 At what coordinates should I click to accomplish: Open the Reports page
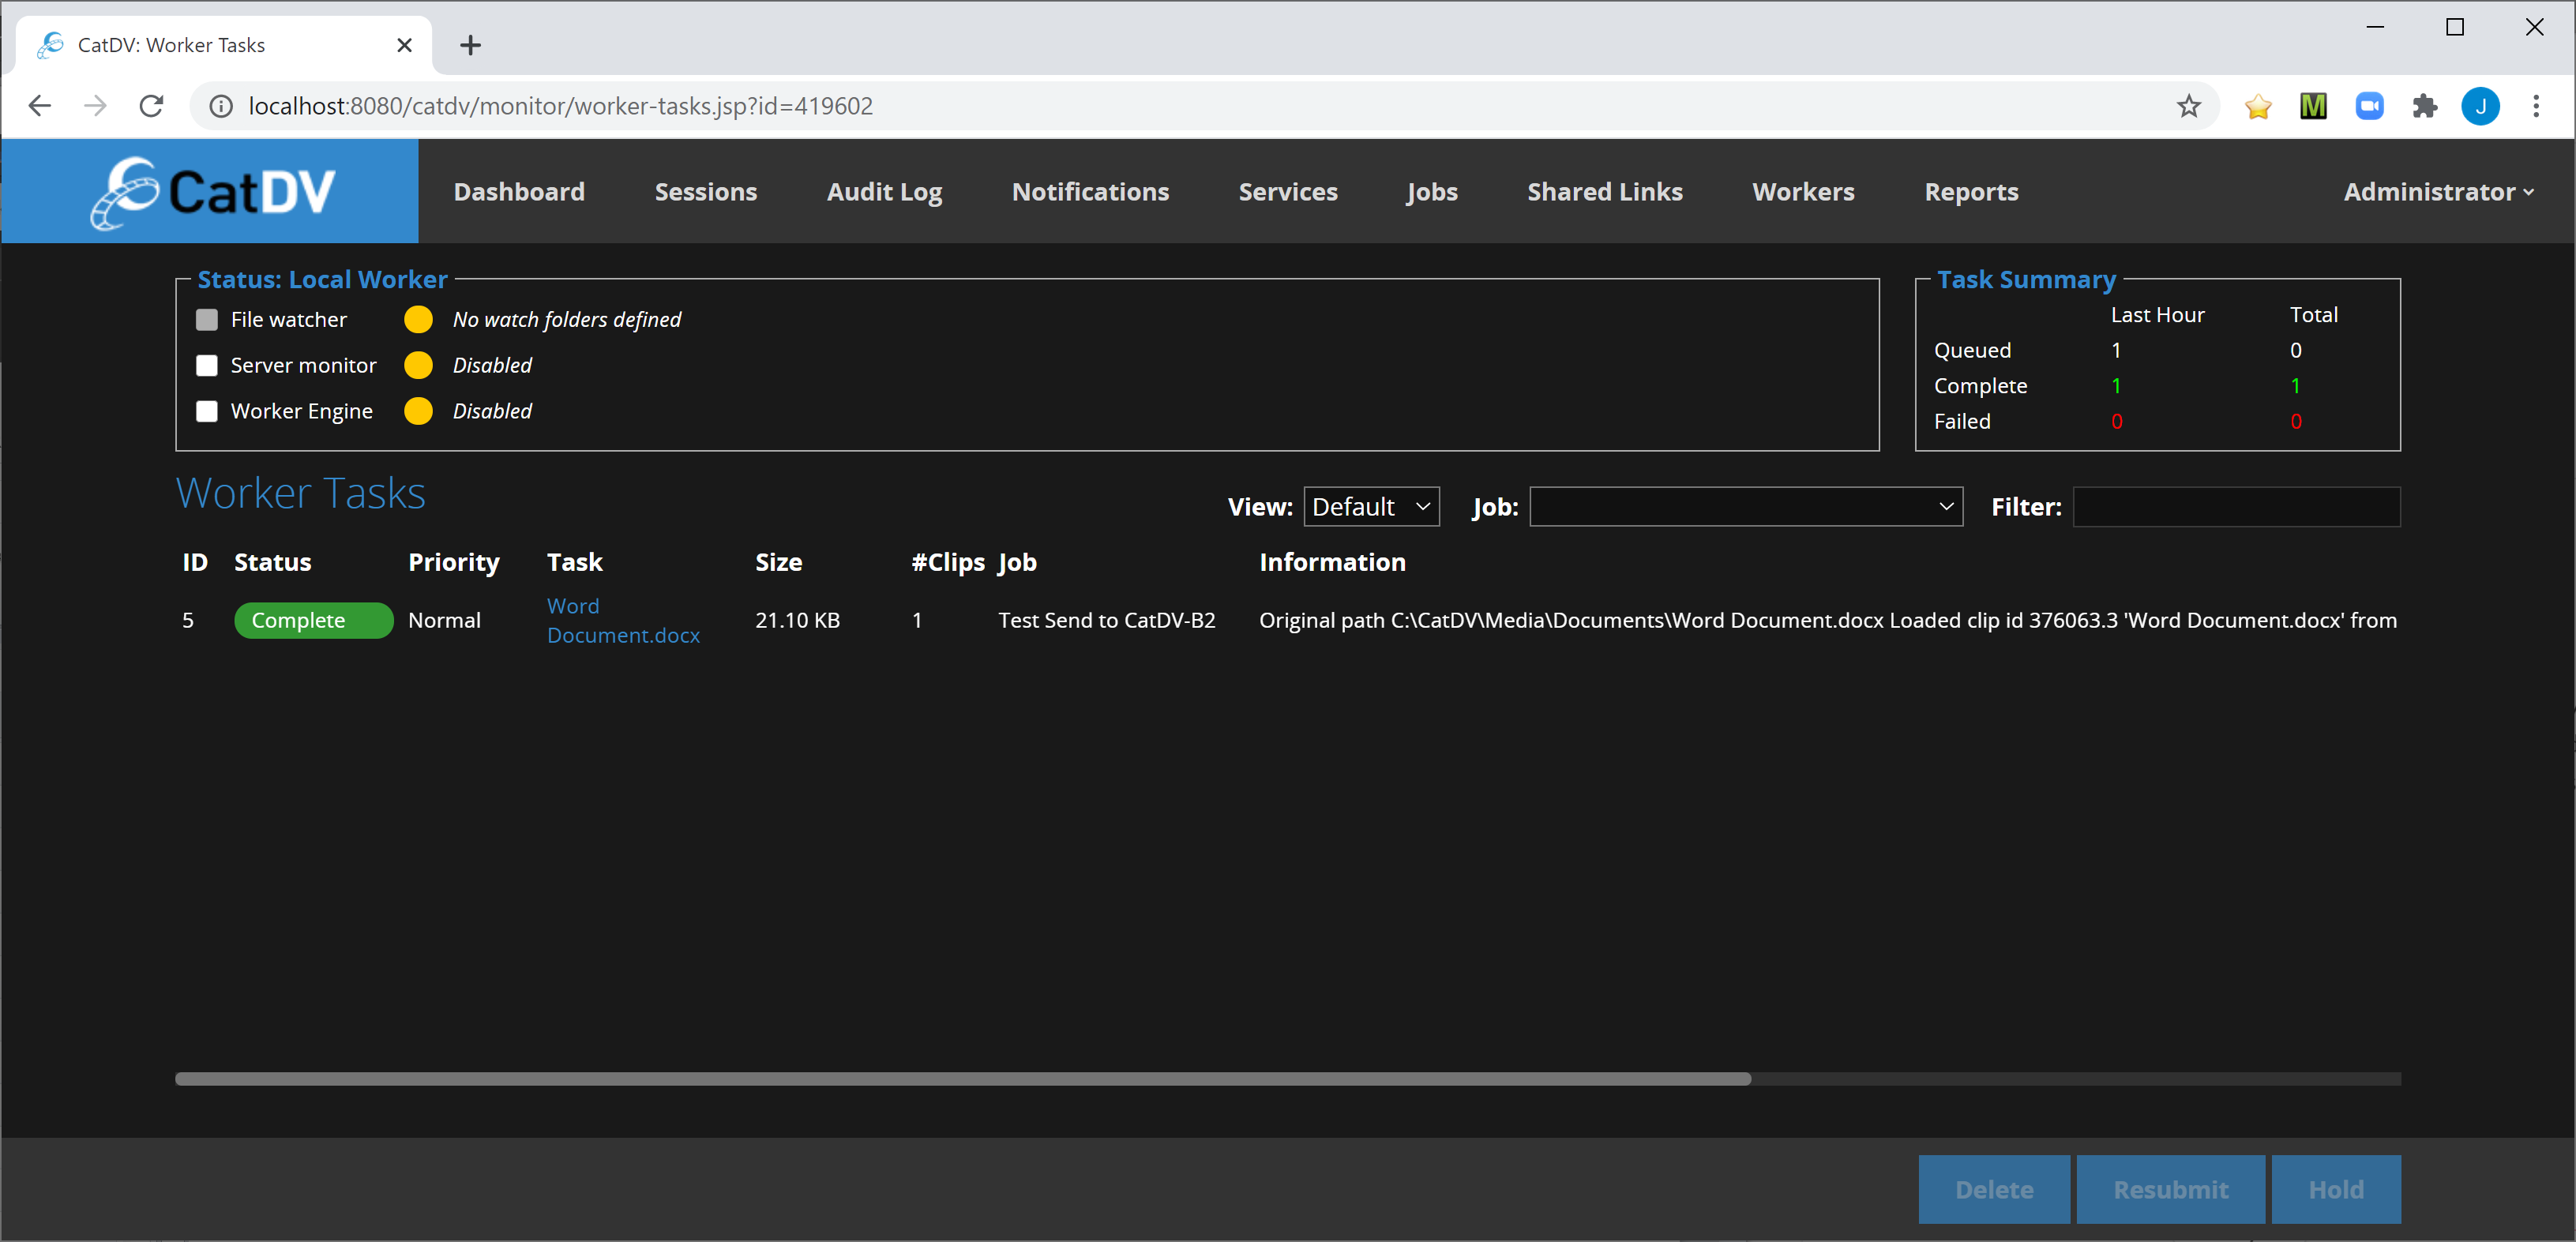(1971, 192)
